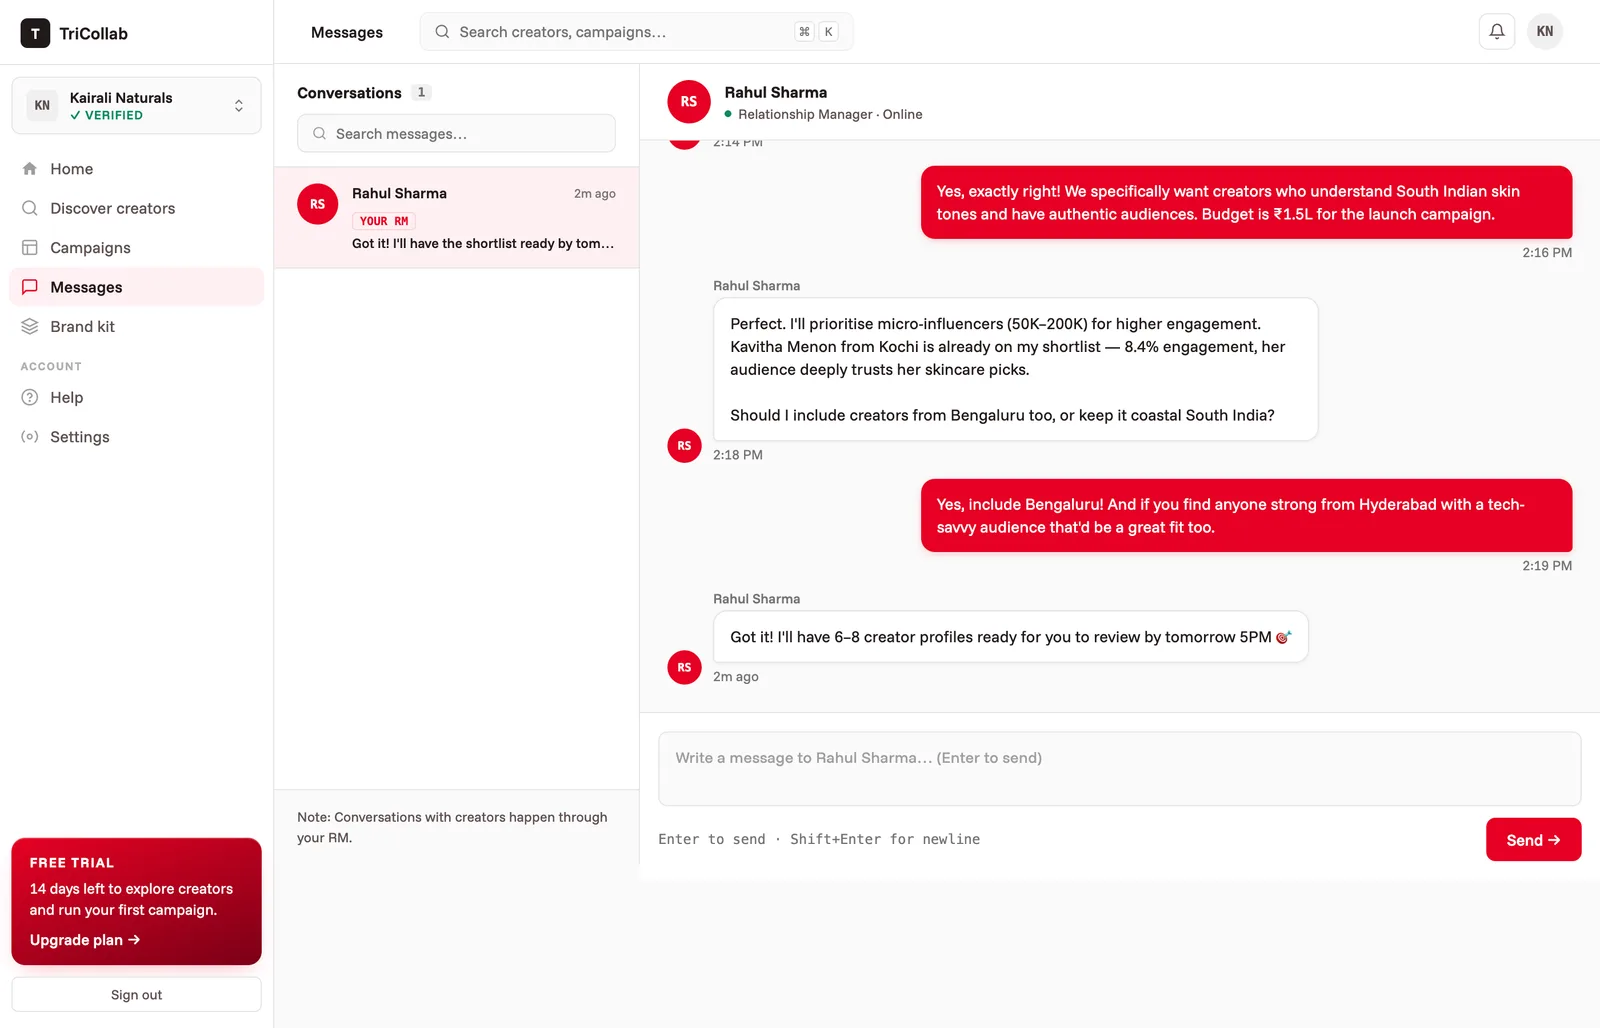
Task: Click the message box to Rahul Sharma
Action: click(x=1119, y=769)
